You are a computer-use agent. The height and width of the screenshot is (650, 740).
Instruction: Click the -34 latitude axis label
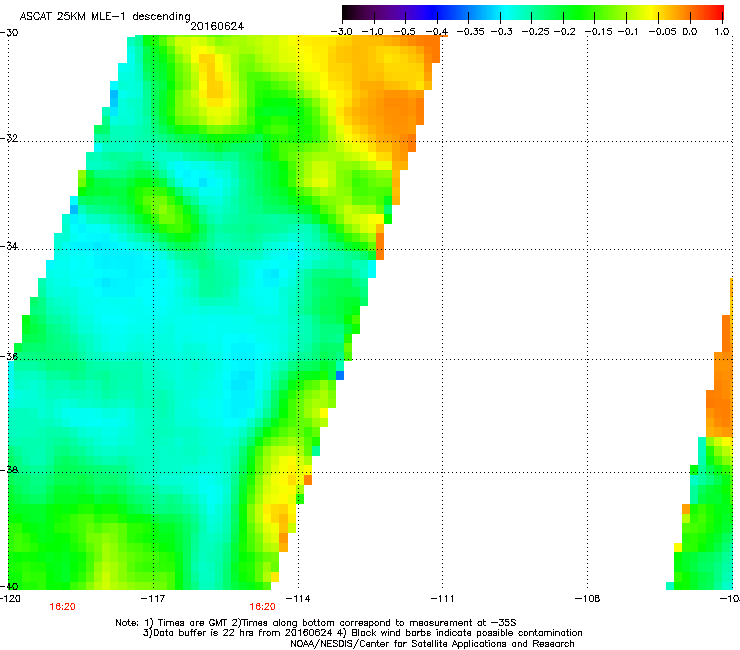9,246
